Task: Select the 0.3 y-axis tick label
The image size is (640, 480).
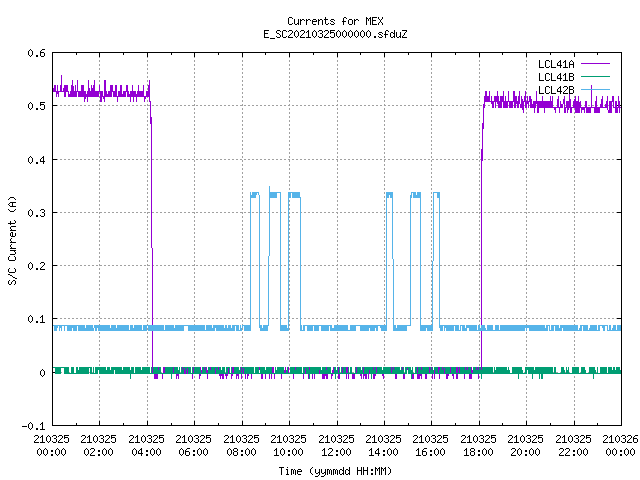Action: click(x=36, y=213)
